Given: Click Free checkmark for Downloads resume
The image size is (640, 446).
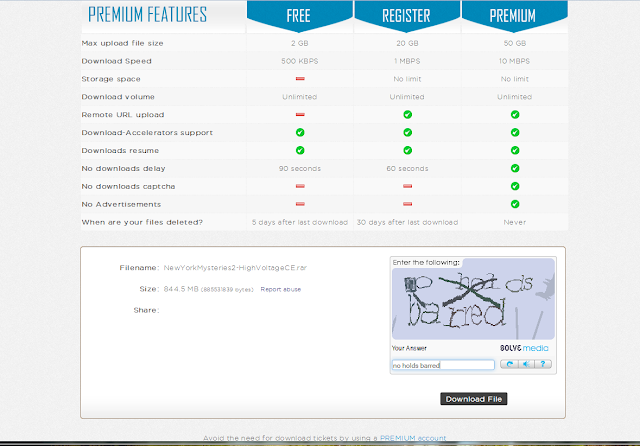Looking at the screenshot, I should pos(300,151).
